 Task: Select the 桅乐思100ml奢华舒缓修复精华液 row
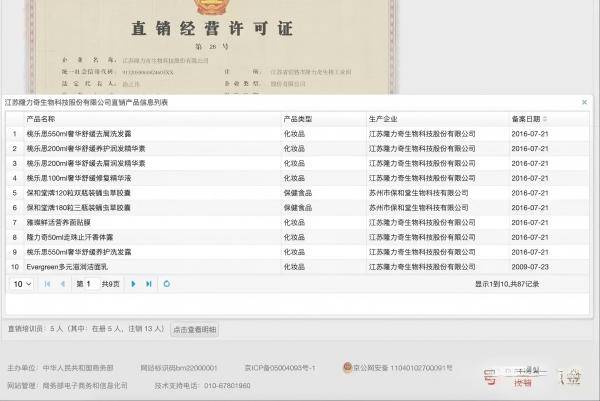[297, 178]
